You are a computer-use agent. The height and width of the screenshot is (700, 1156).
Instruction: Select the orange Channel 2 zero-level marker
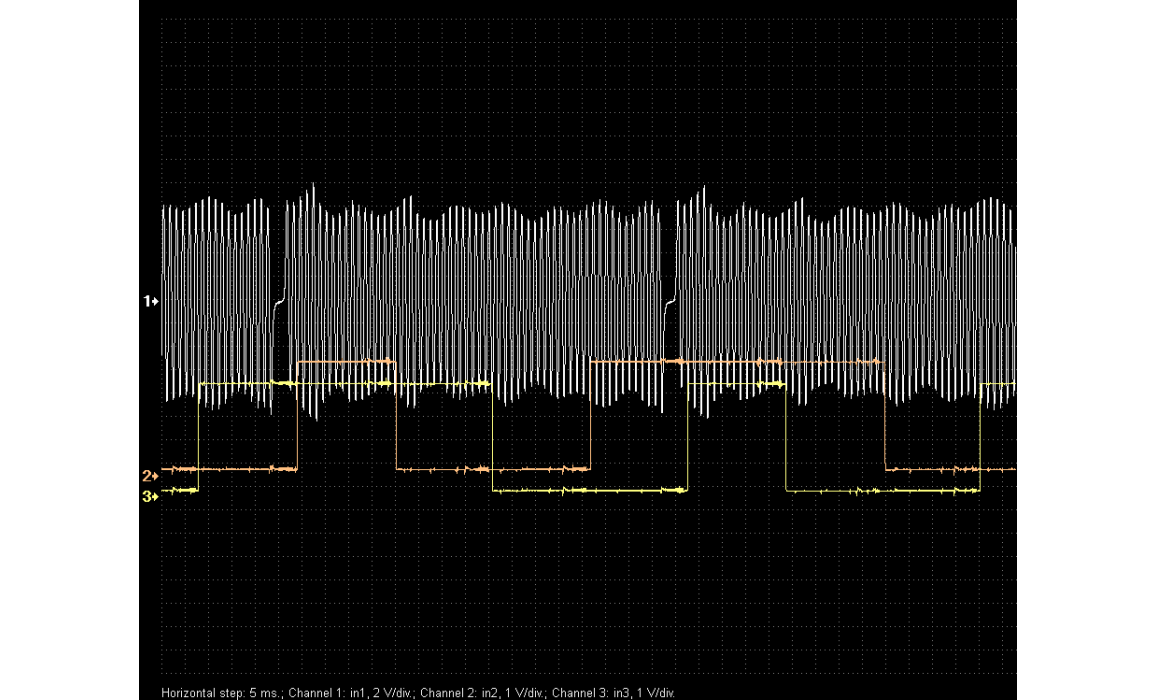(151, 475)
